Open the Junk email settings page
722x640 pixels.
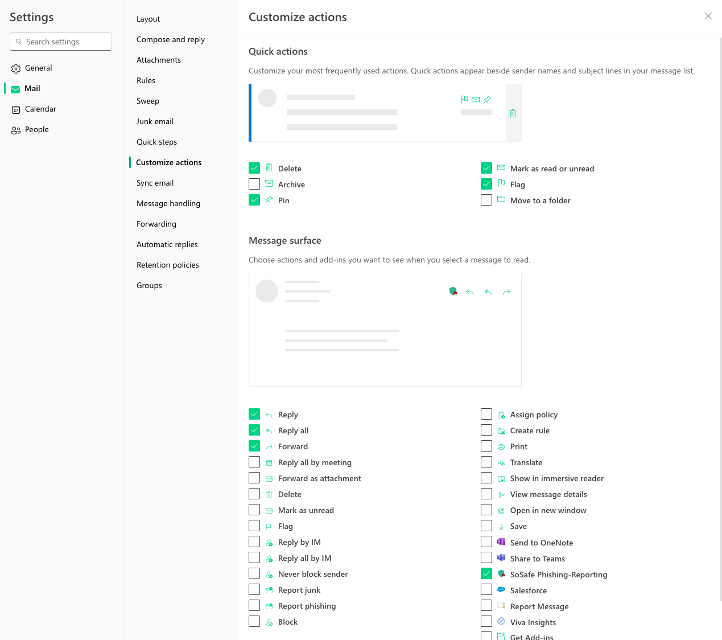155,121
